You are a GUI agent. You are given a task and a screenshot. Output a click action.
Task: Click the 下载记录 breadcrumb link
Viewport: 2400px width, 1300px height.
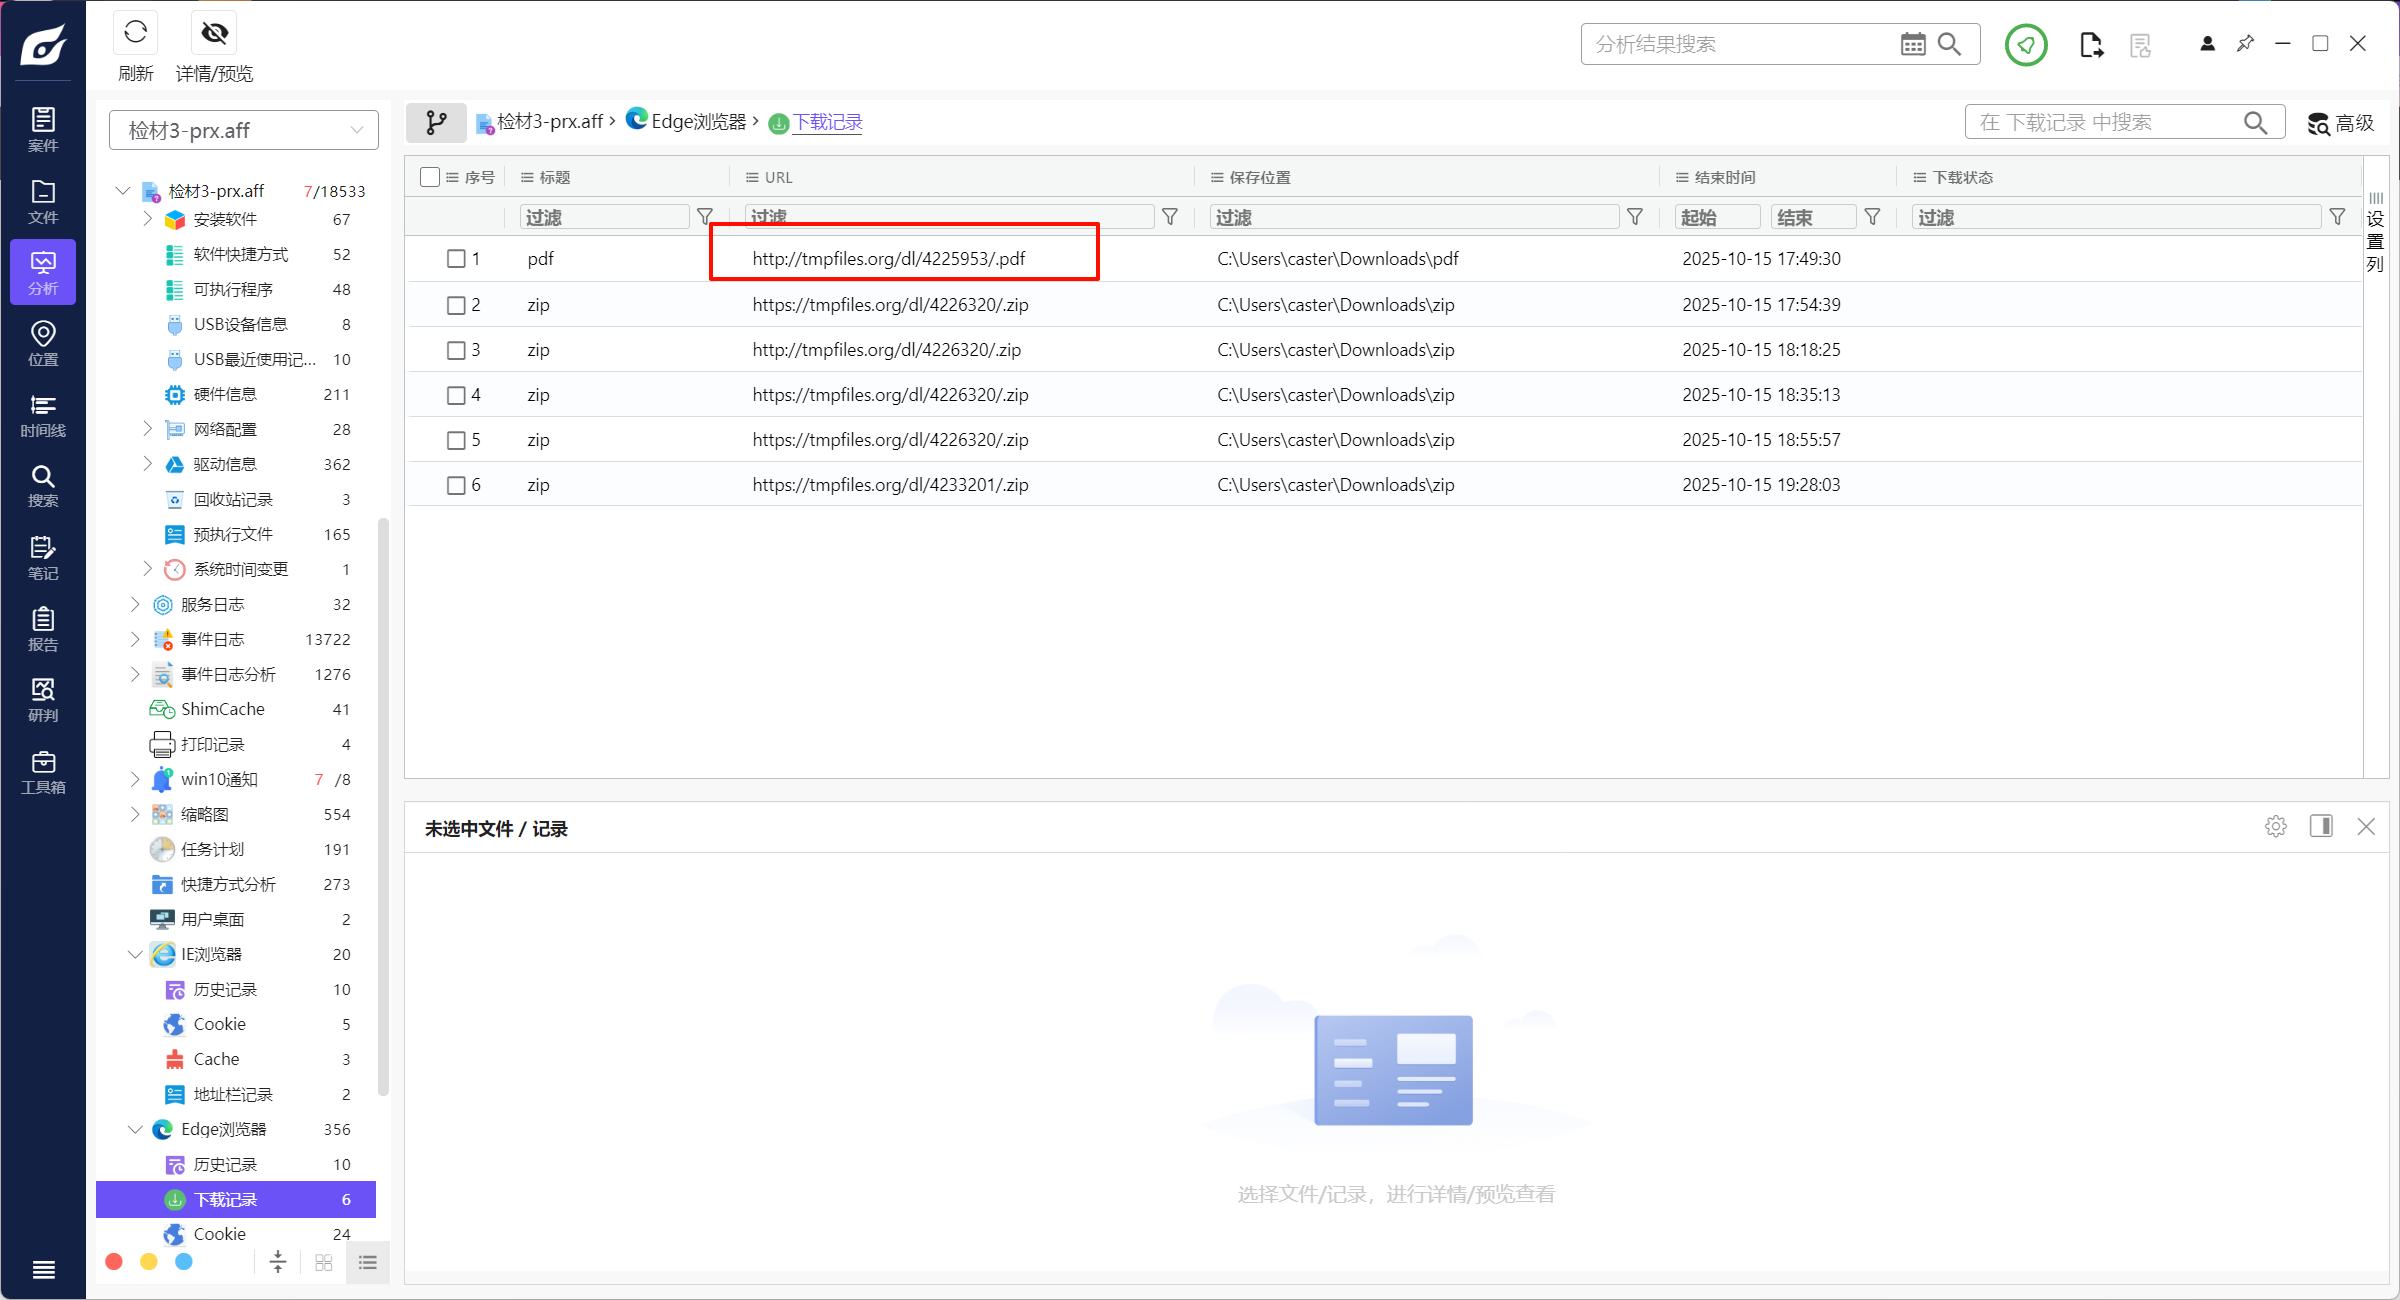pyautogui.click(x=827, y=122)
